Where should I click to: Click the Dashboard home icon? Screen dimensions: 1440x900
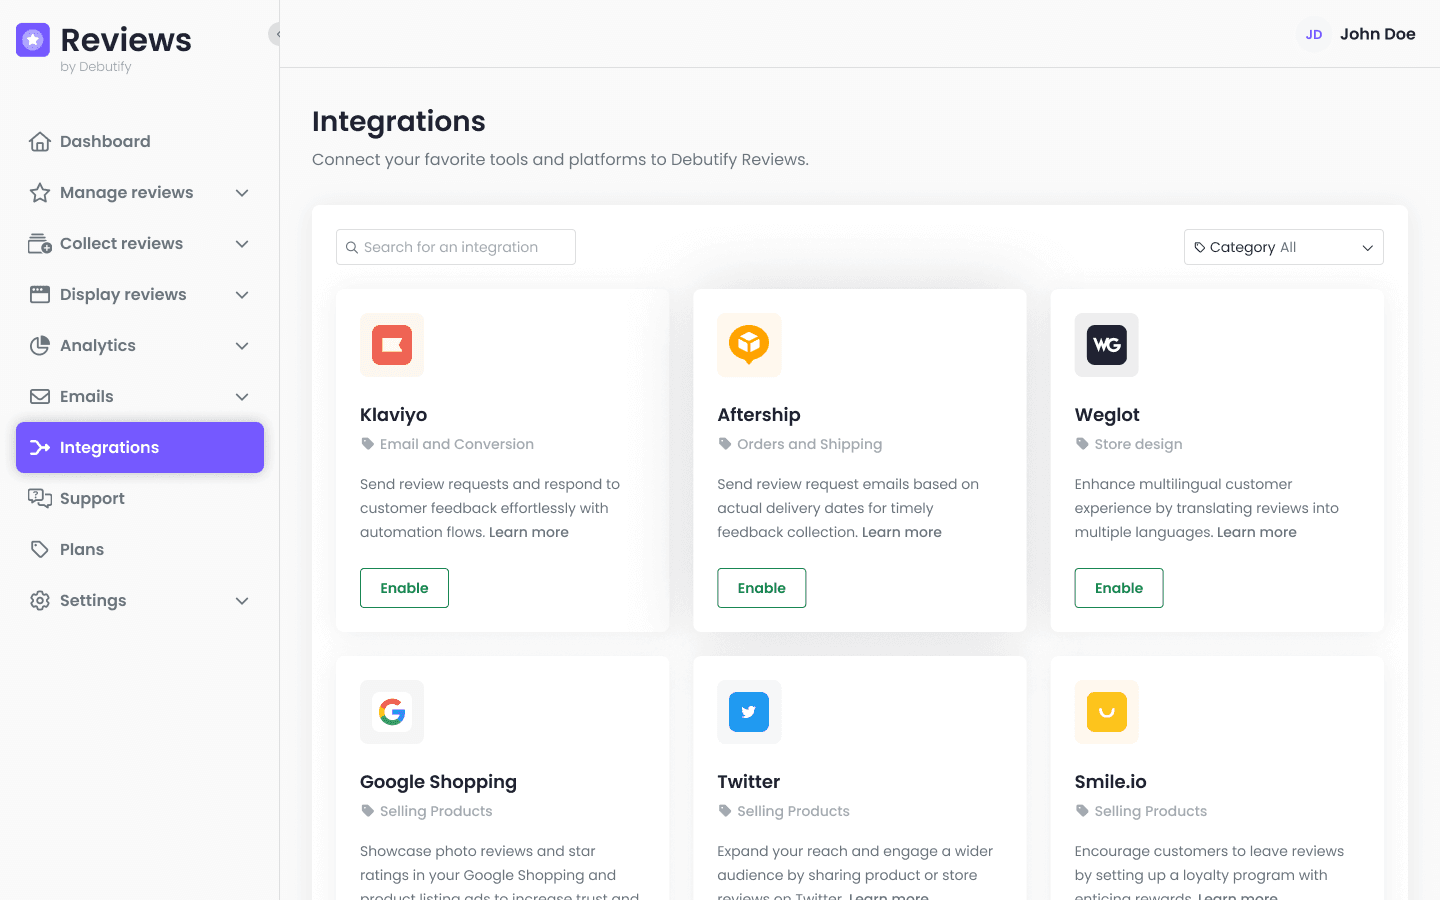[x=40, y=142]
